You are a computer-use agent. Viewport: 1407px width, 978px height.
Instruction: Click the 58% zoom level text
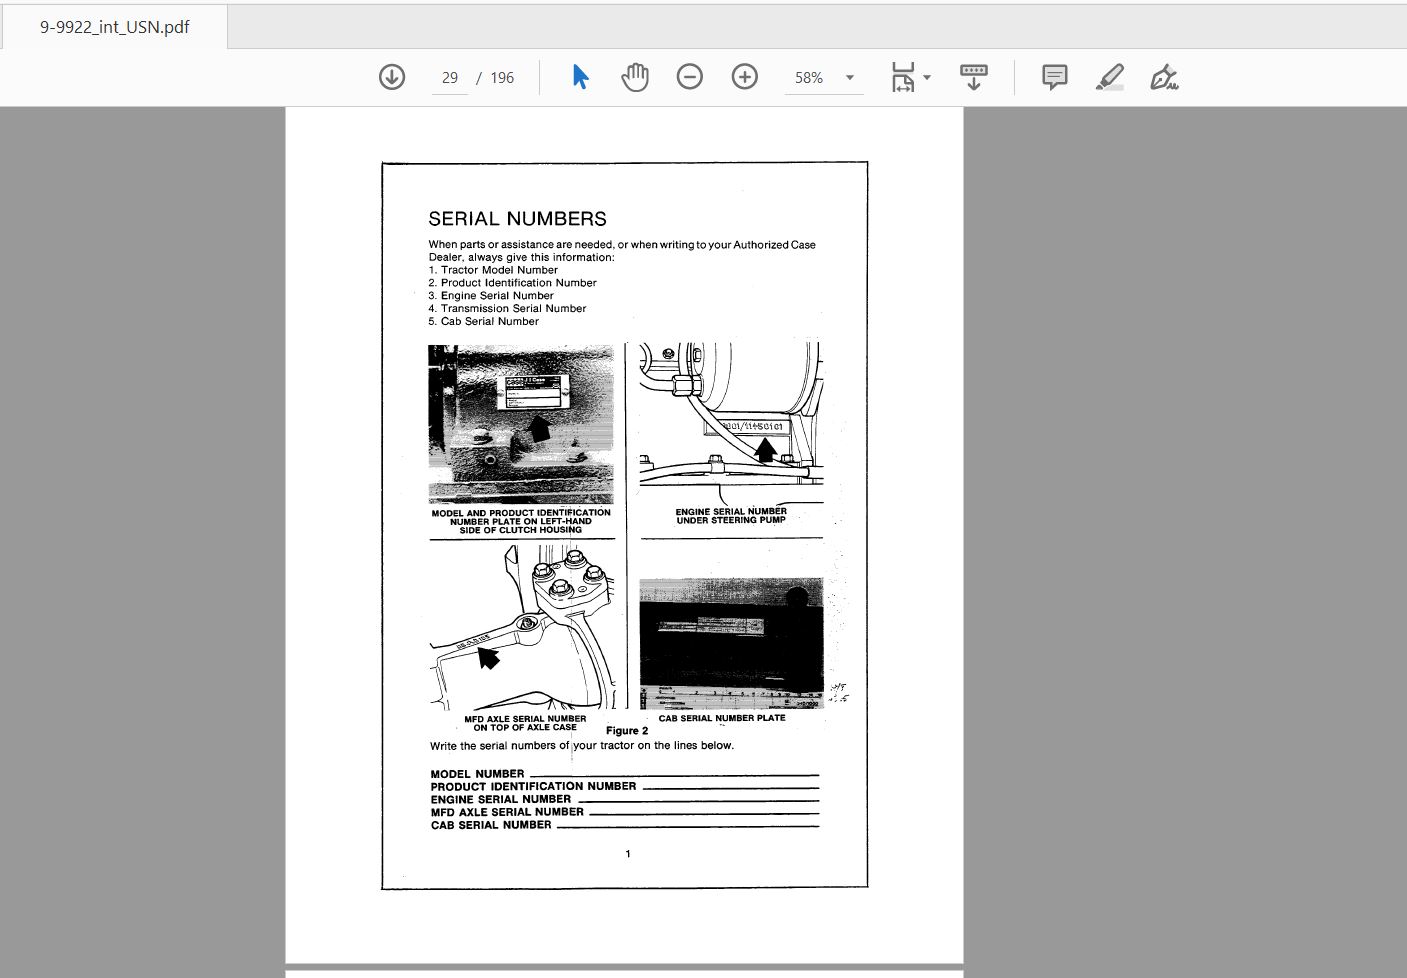click(x=809, y=77)
